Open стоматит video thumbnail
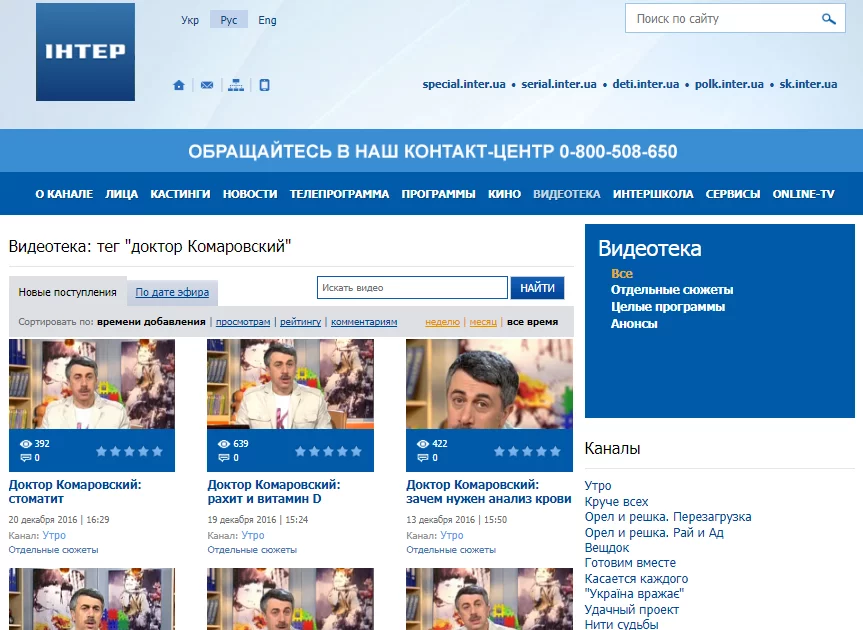 click(x=92, y=384)
